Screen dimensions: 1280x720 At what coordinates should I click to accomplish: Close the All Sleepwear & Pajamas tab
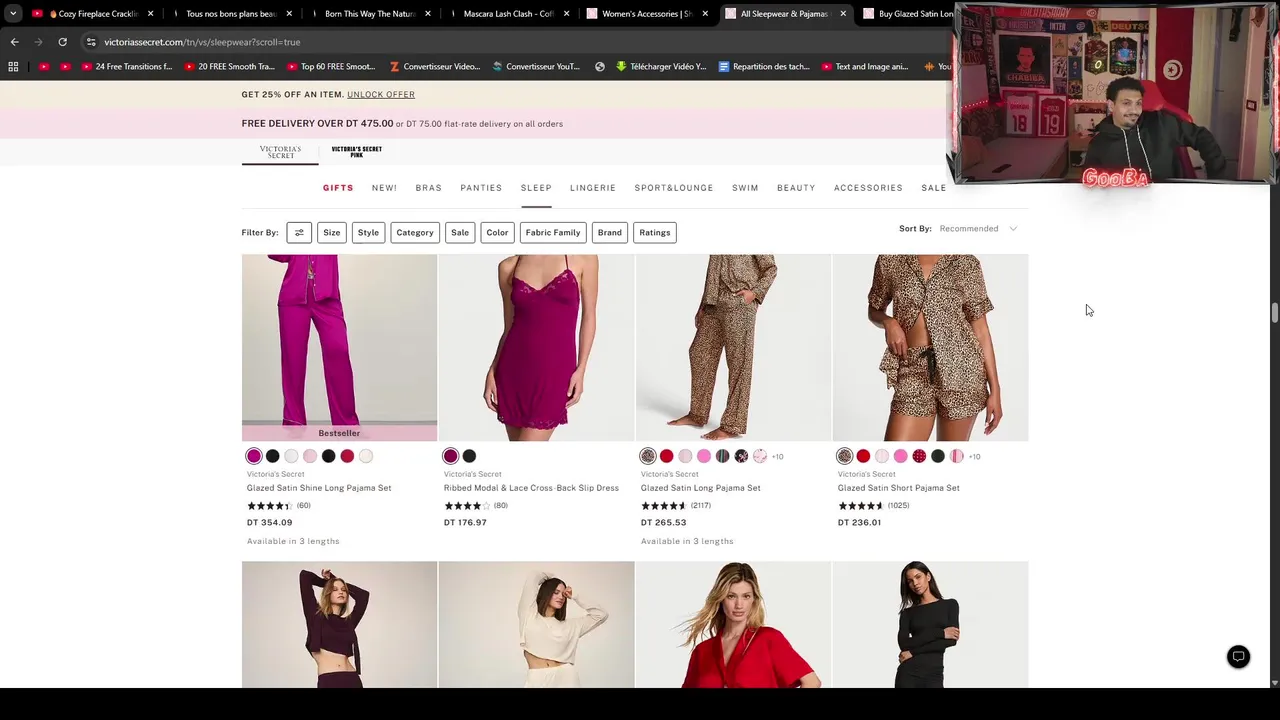[x=842, y=14]
